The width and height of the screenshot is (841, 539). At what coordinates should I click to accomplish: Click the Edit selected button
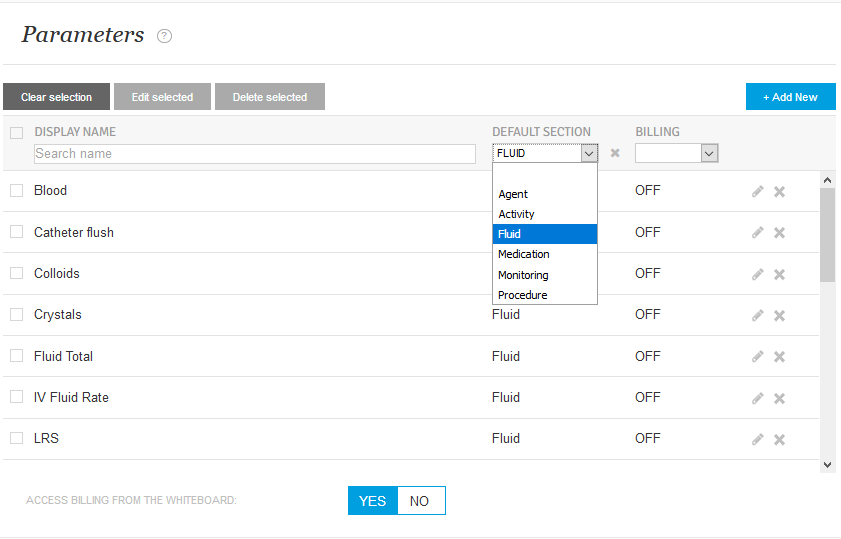tap(163, 97)
